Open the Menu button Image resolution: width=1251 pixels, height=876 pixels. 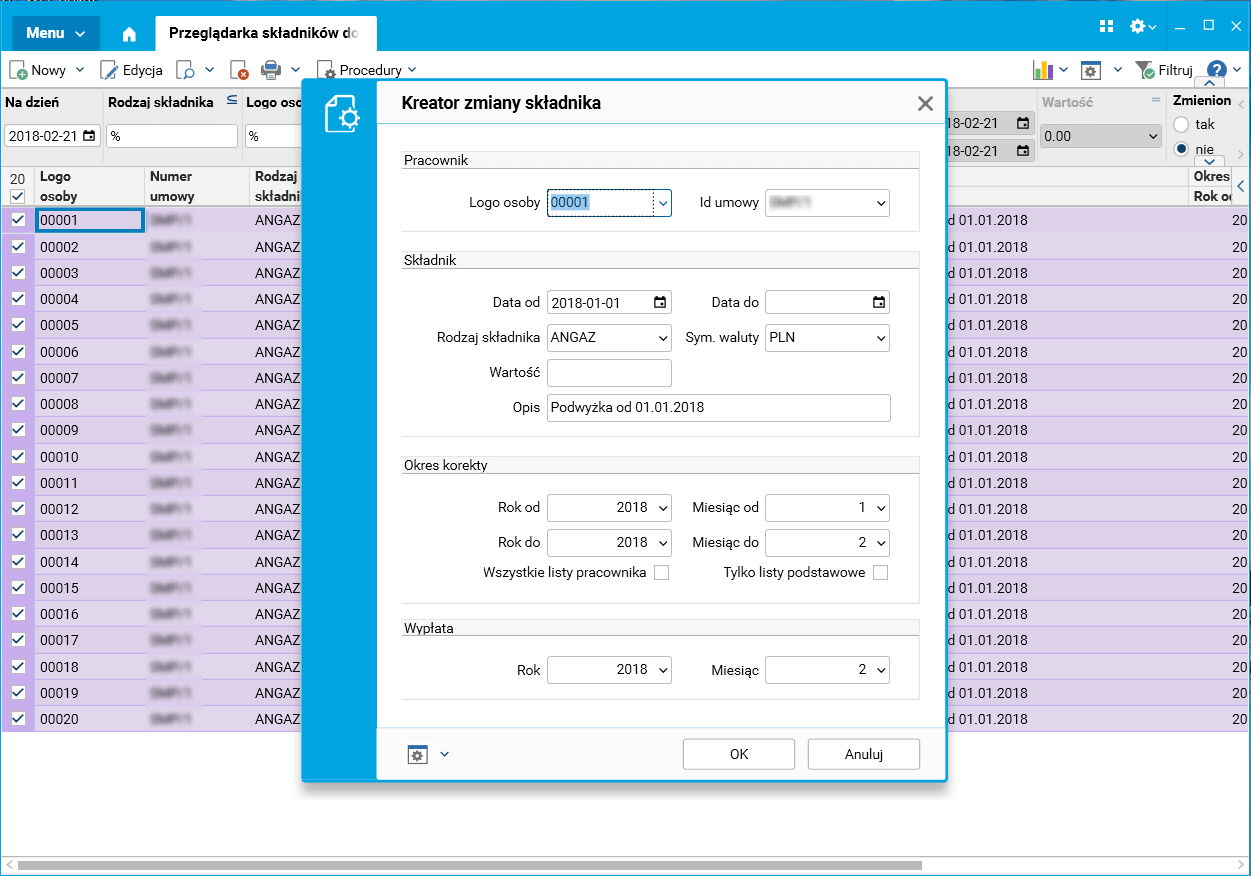56,33
